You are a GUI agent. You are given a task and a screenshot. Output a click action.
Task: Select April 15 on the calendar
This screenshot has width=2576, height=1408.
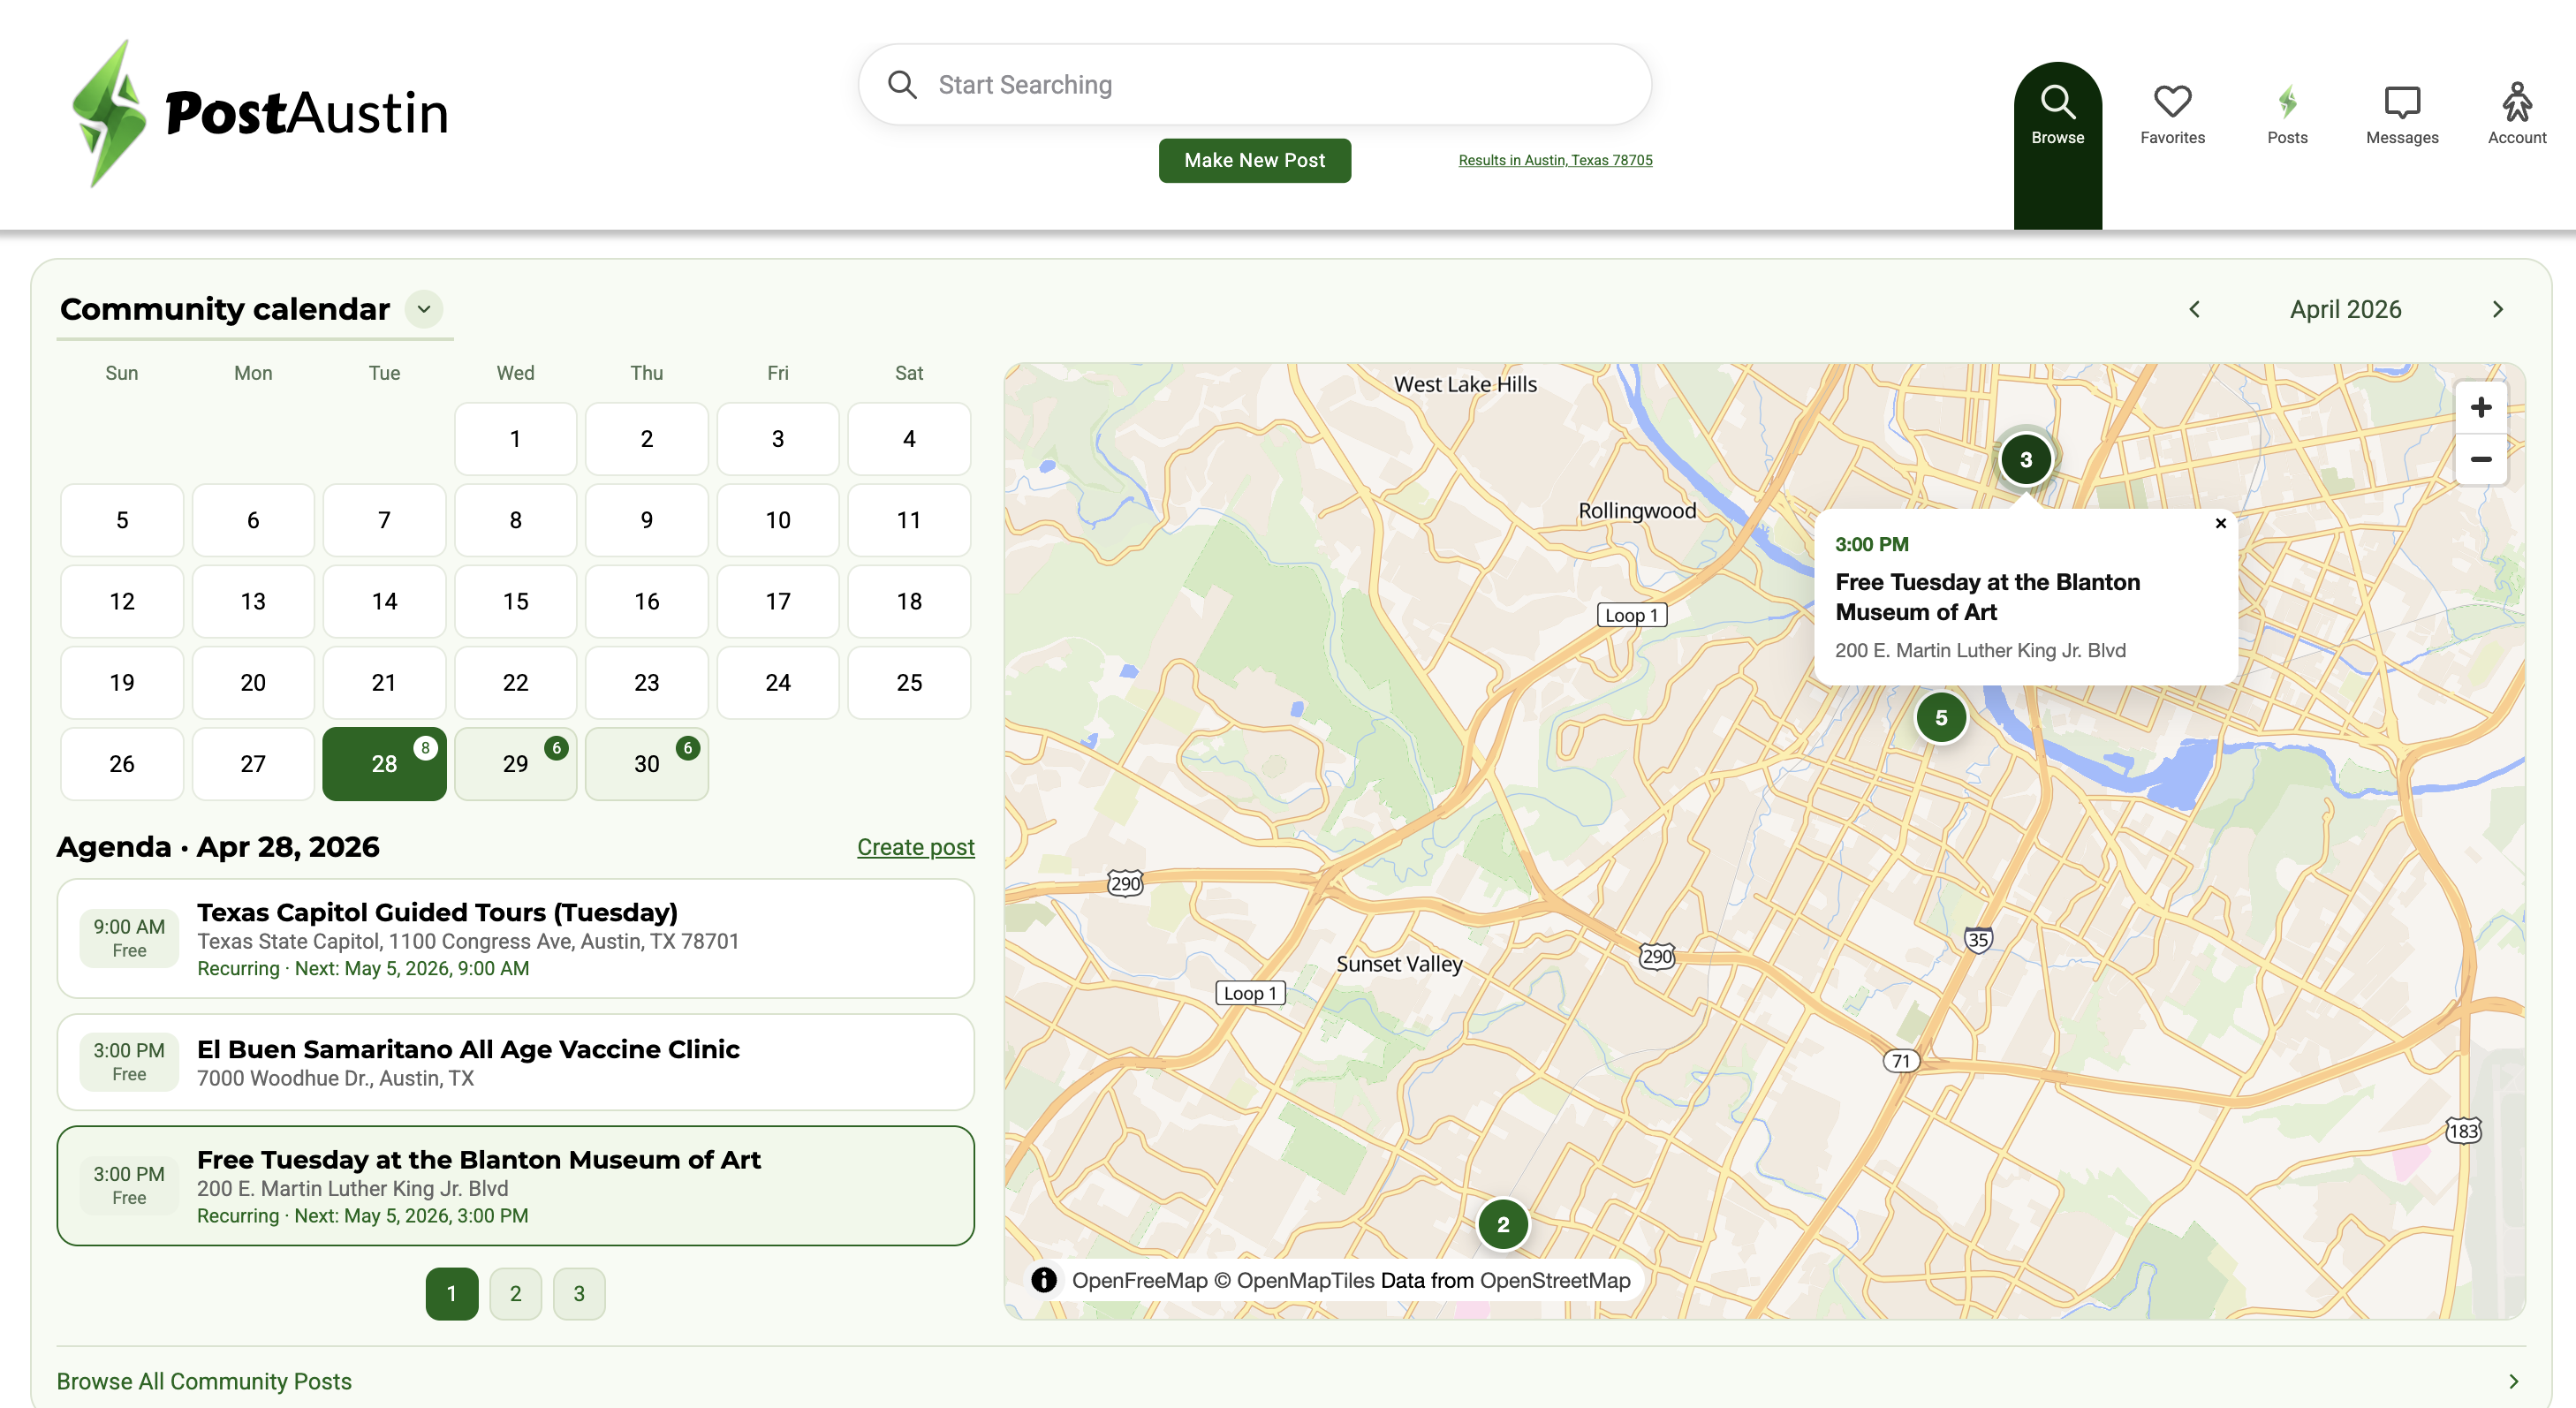pyautogui.click(x=515, y=601)
